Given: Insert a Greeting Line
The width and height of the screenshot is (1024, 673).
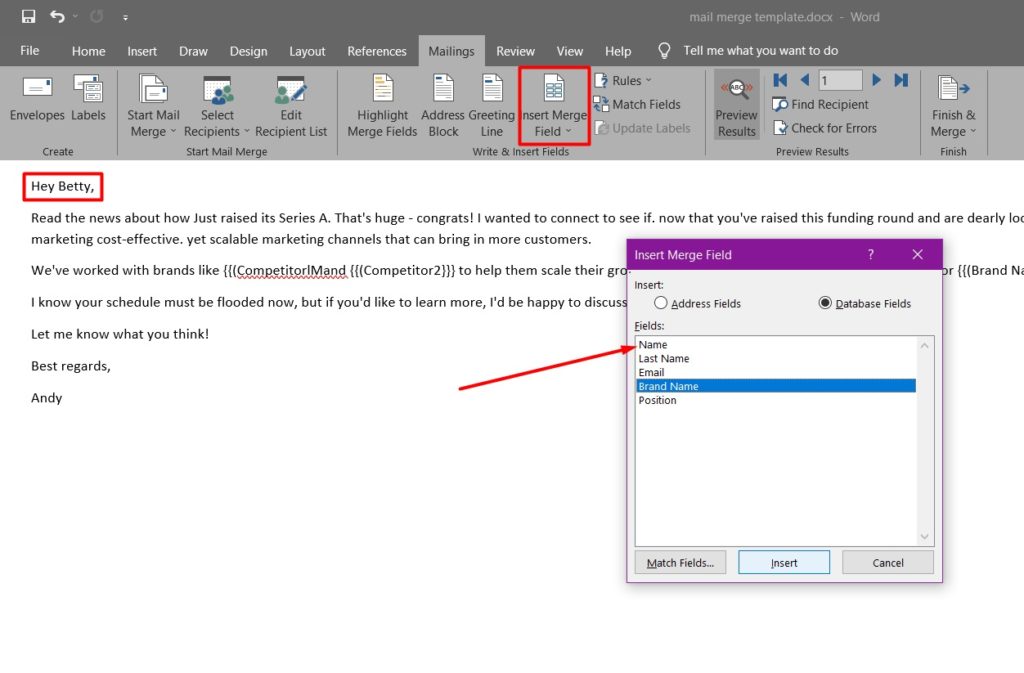Looking at the screenshot, I should tap(492, 106).
